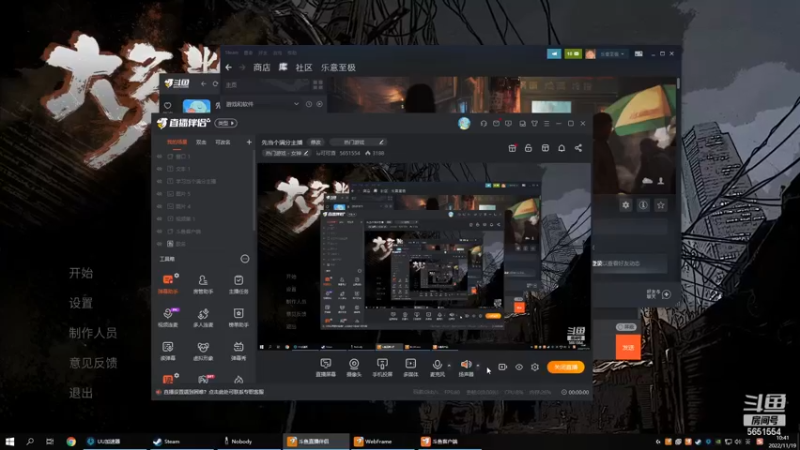Favorite the game with the Steam star icon
800x450 pixels.
click(661, 205)
